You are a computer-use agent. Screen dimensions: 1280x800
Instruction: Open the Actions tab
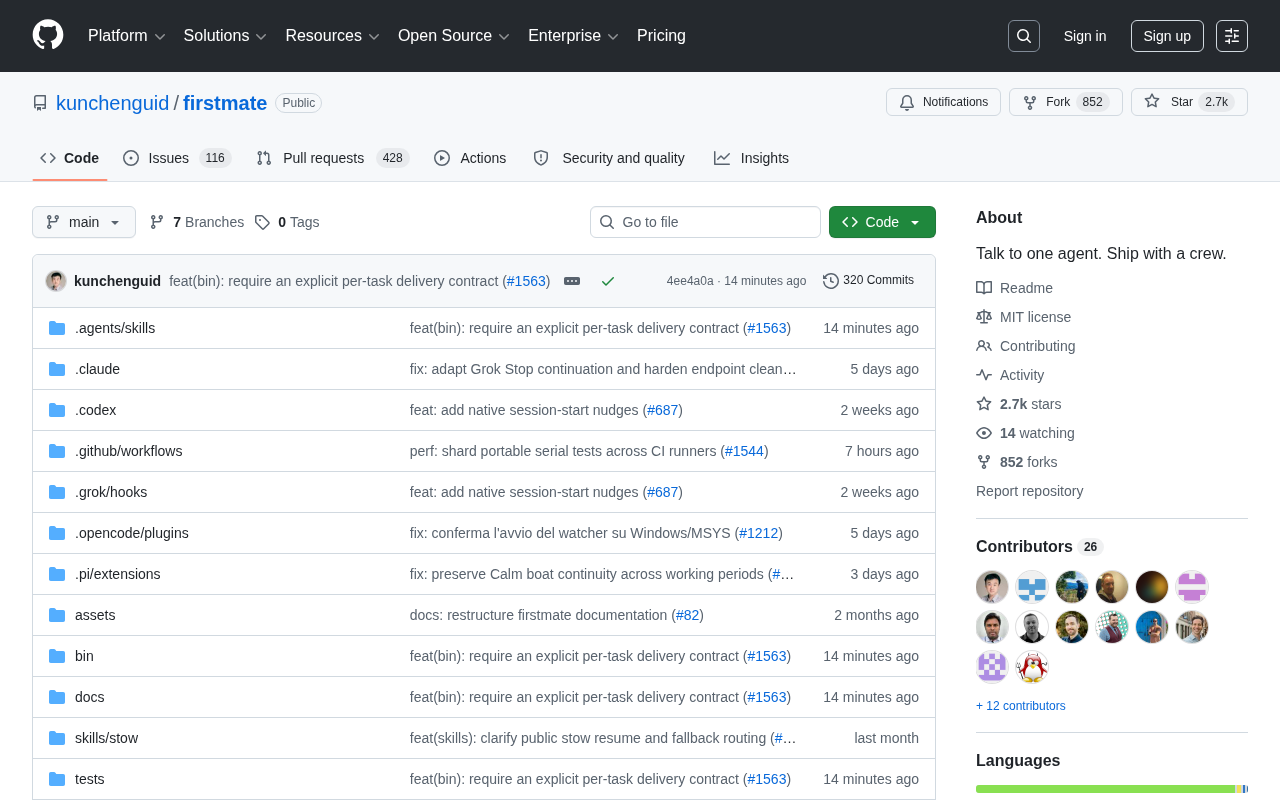tap(470, 158)
